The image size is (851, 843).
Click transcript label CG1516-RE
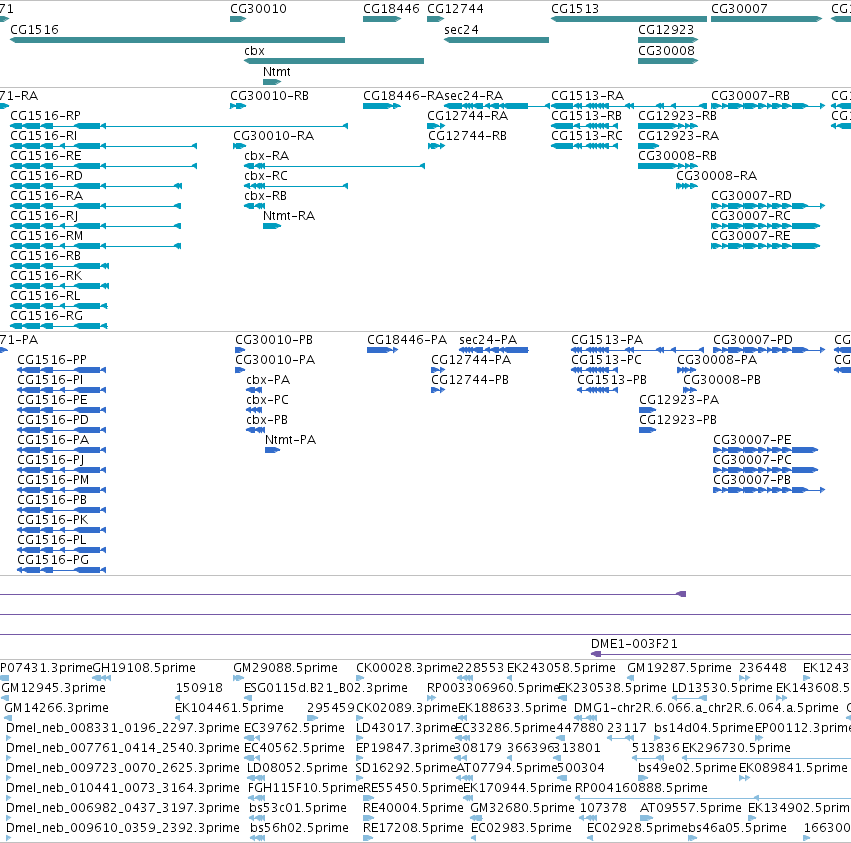click(46, 156)
